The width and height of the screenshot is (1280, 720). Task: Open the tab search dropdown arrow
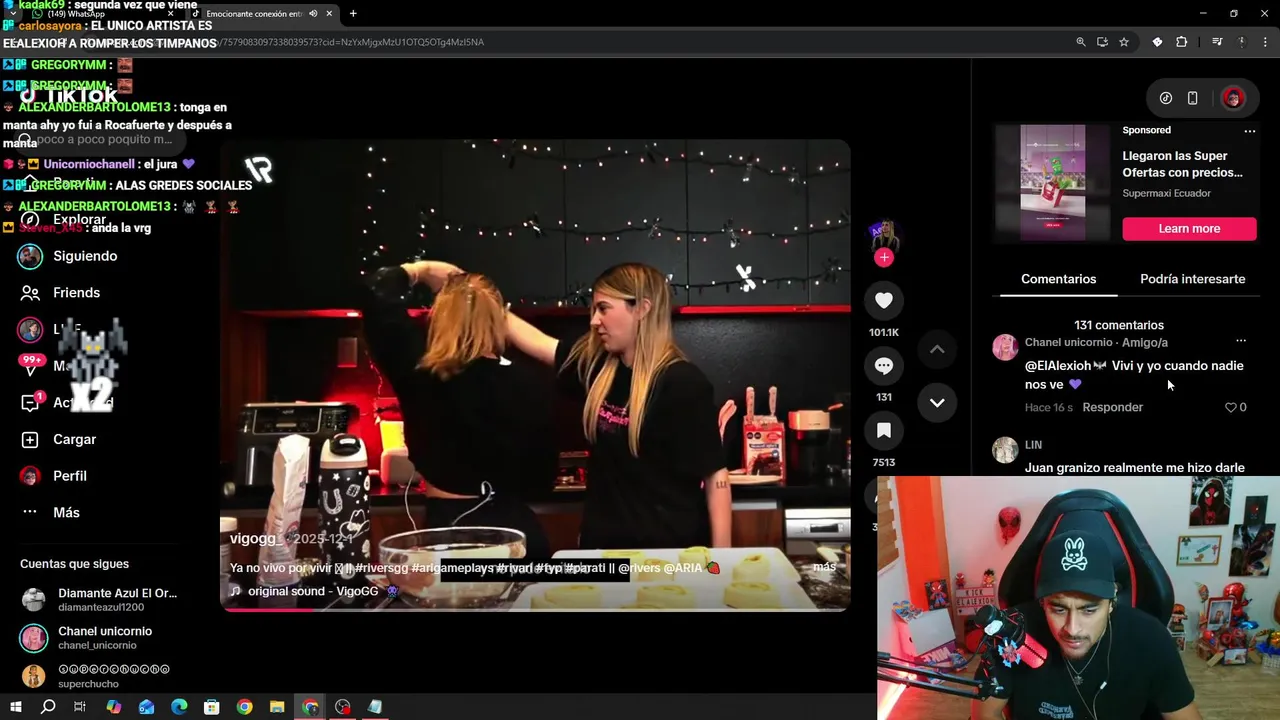coord(13,13)
